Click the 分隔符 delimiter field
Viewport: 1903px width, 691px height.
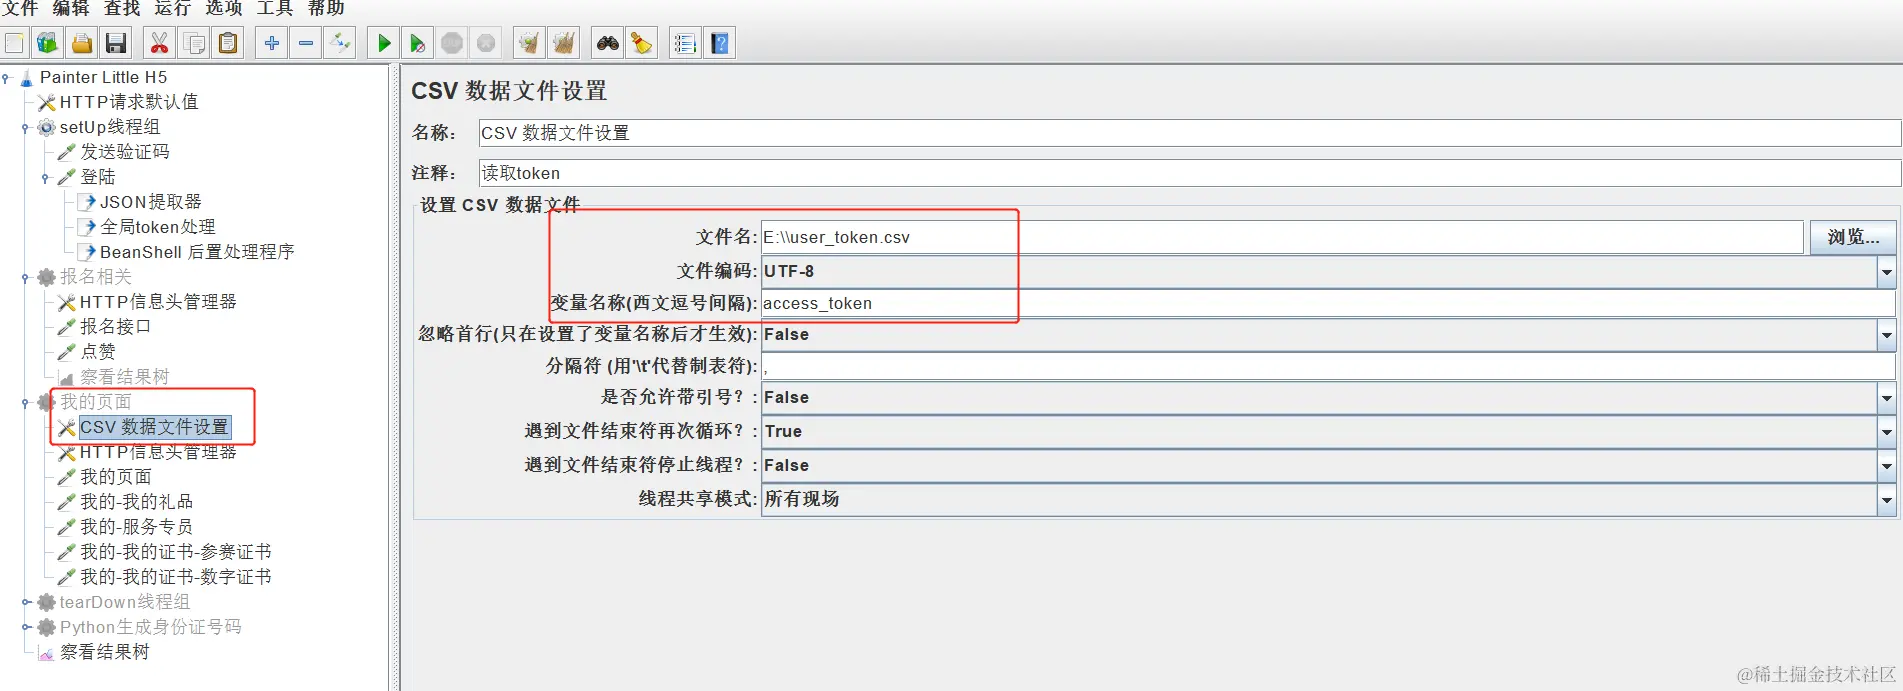coord(1328,366)
